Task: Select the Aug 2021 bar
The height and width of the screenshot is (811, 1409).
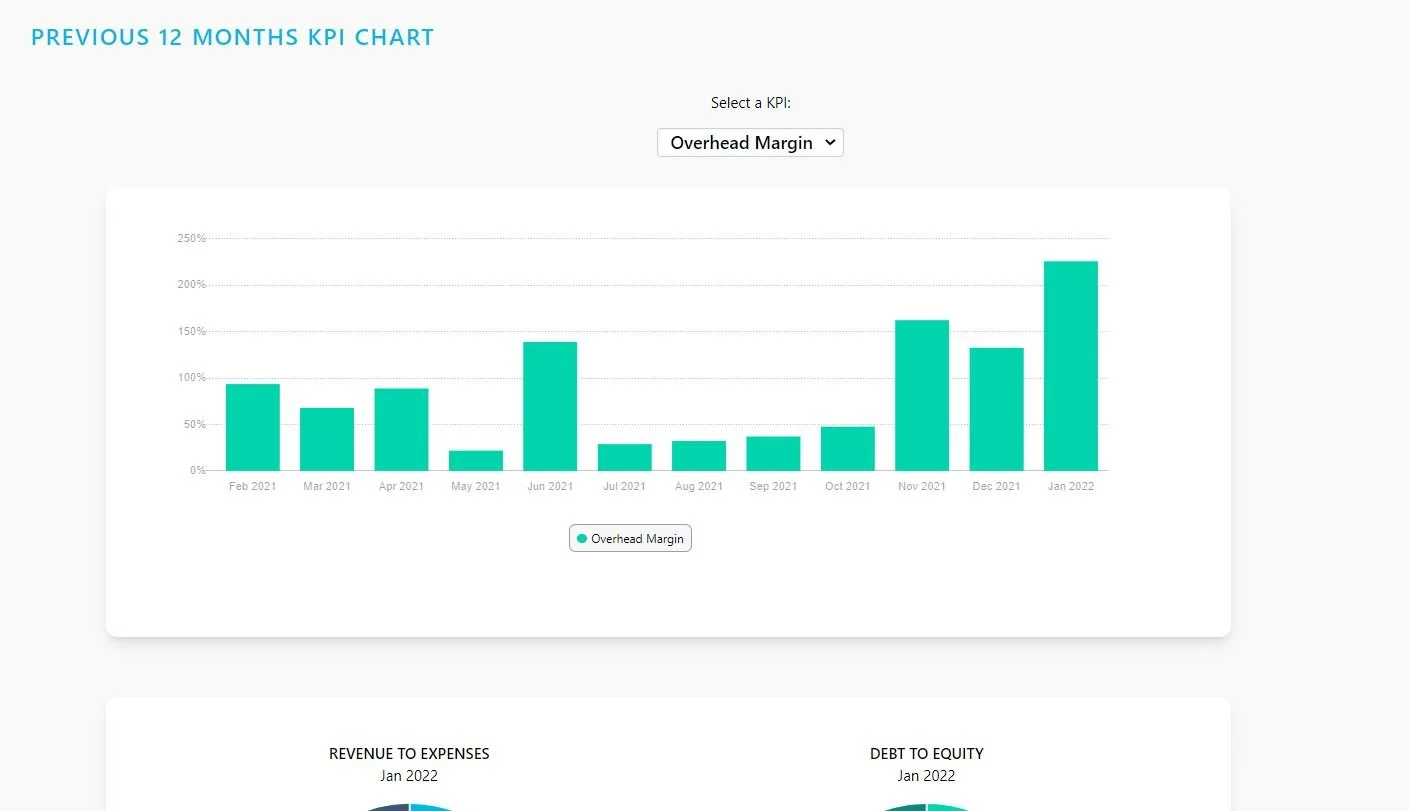Action: click(x=699, y=455)
